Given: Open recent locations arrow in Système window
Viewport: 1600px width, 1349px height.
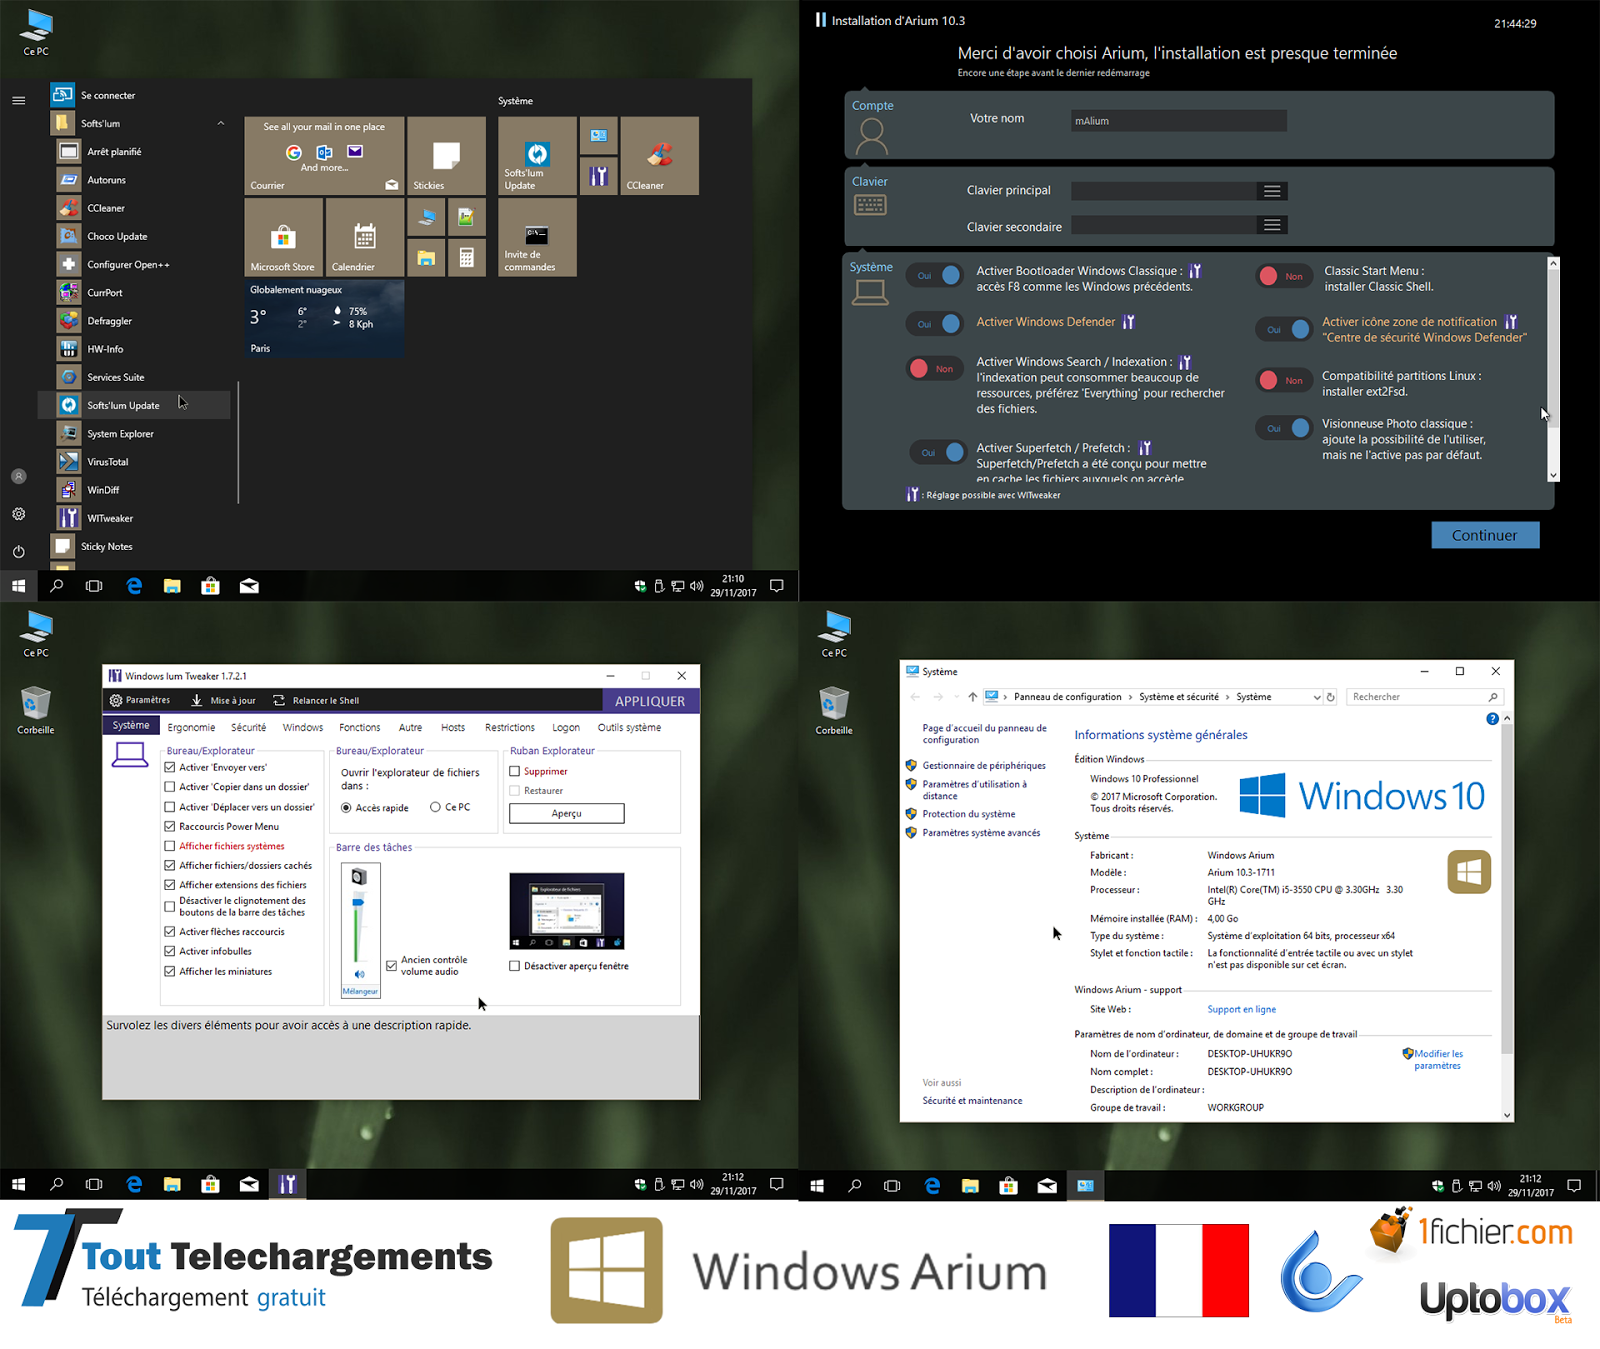Looking at the screenshot, I should point(957,697).
